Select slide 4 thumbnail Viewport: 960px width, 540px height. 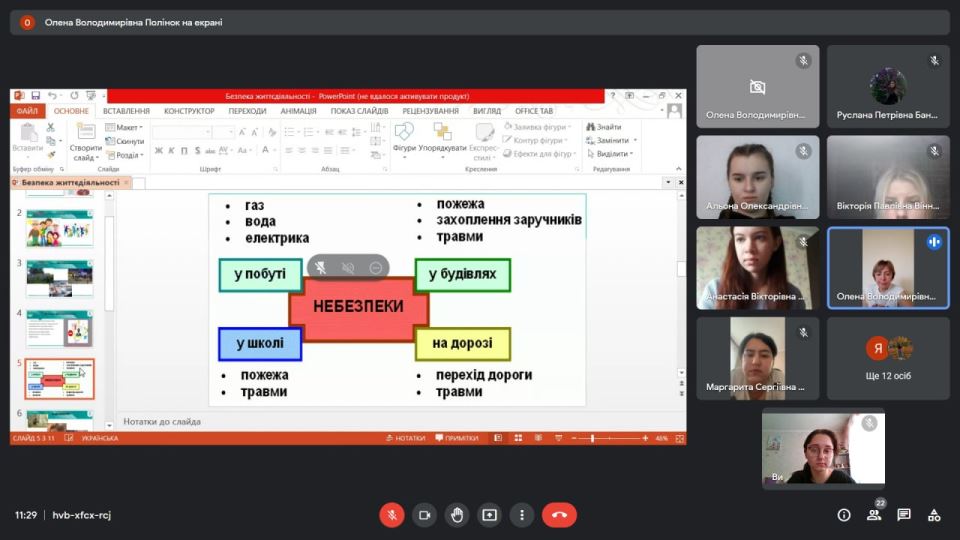tap(59, 329)
